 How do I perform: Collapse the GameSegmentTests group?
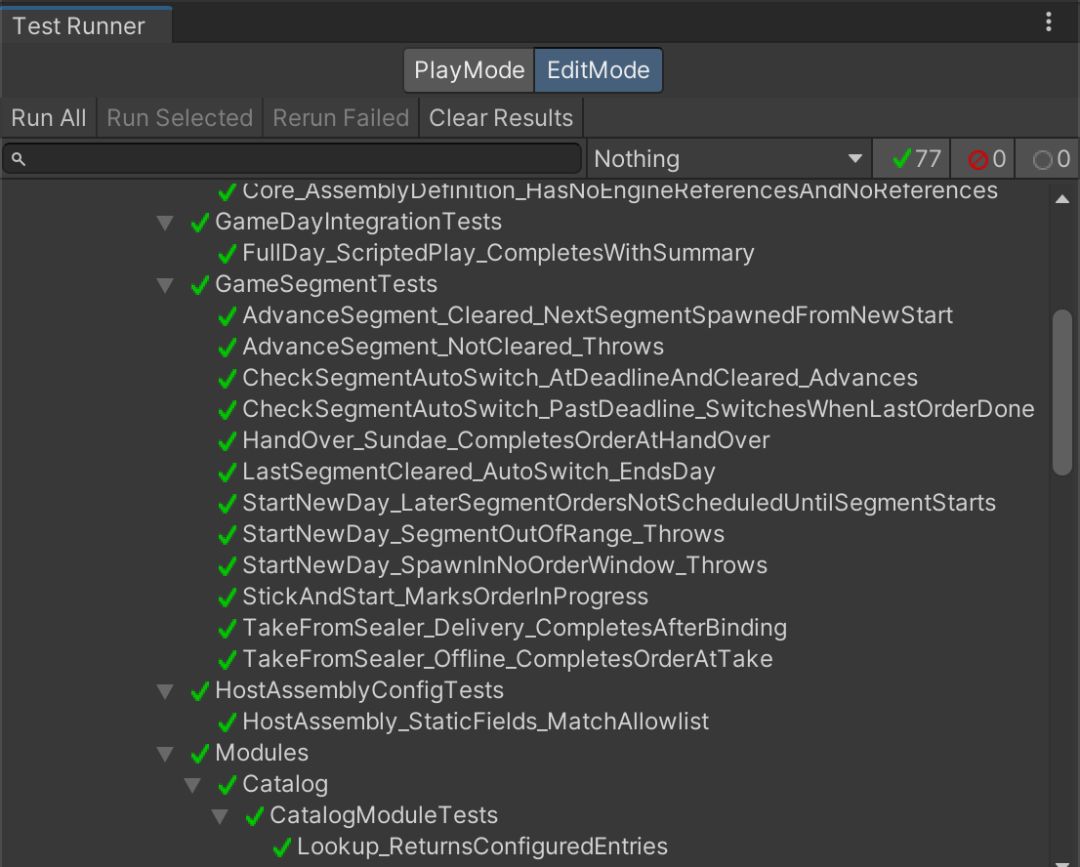(165, 285)
